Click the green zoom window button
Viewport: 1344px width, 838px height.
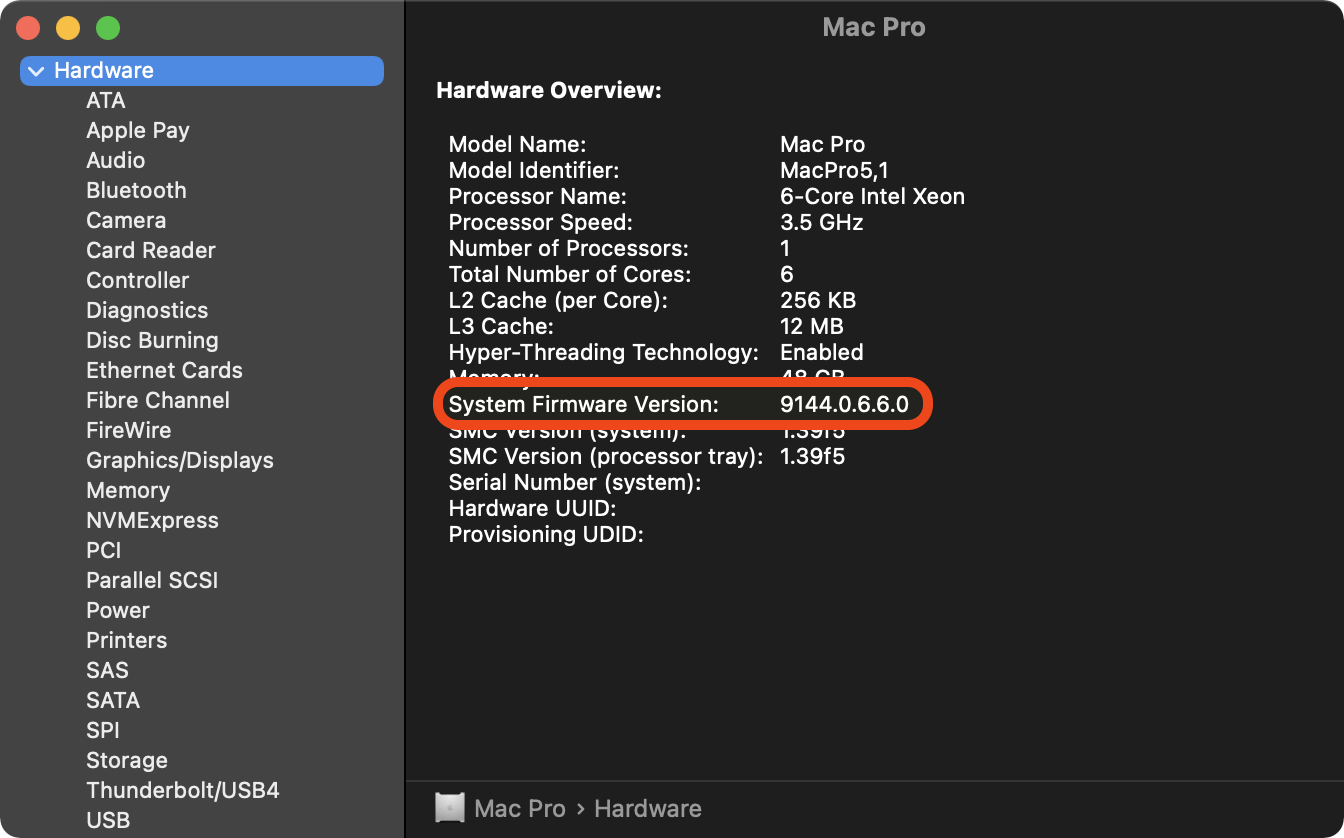[107, 28]
